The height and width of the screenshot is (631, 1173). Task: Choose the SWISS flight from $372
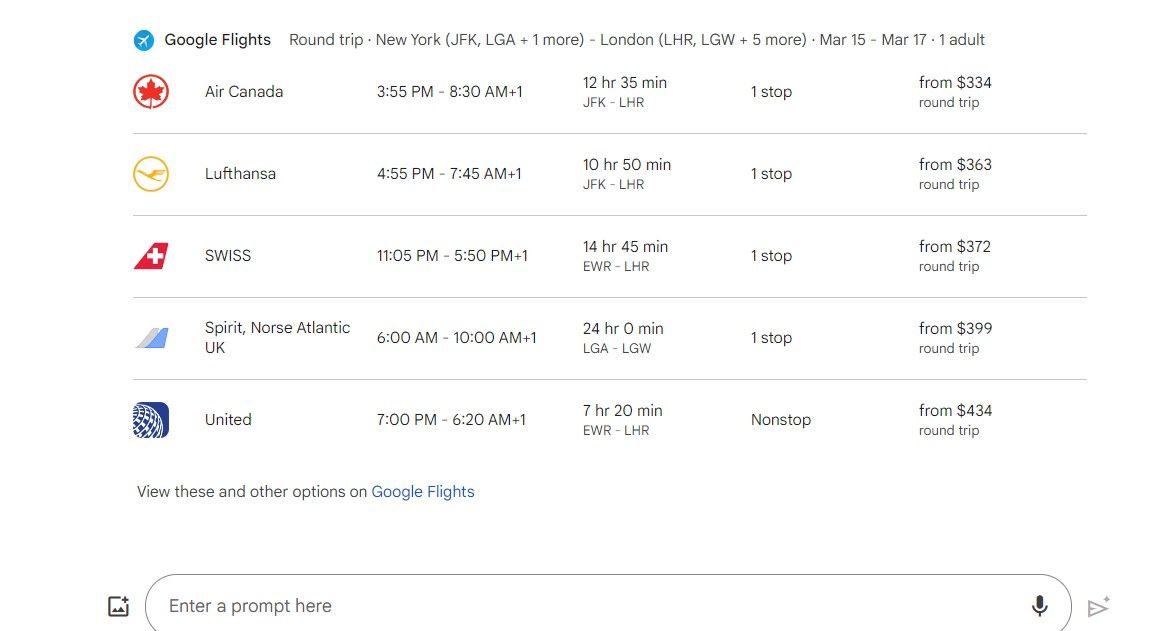(x=610, y=256)
